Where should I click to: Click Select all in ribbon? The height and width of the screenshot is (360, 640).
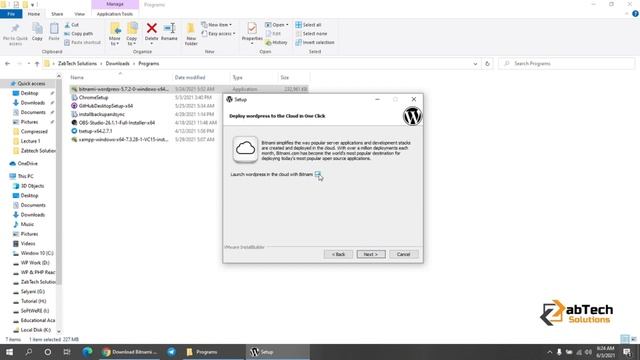pos(308,25)
